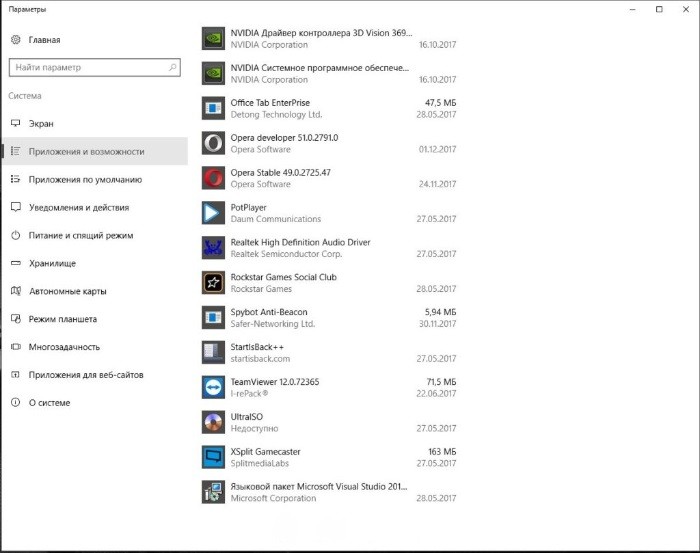Click the UltraISO disc icon
700x553 pixels.
click(x=213, y=422)
